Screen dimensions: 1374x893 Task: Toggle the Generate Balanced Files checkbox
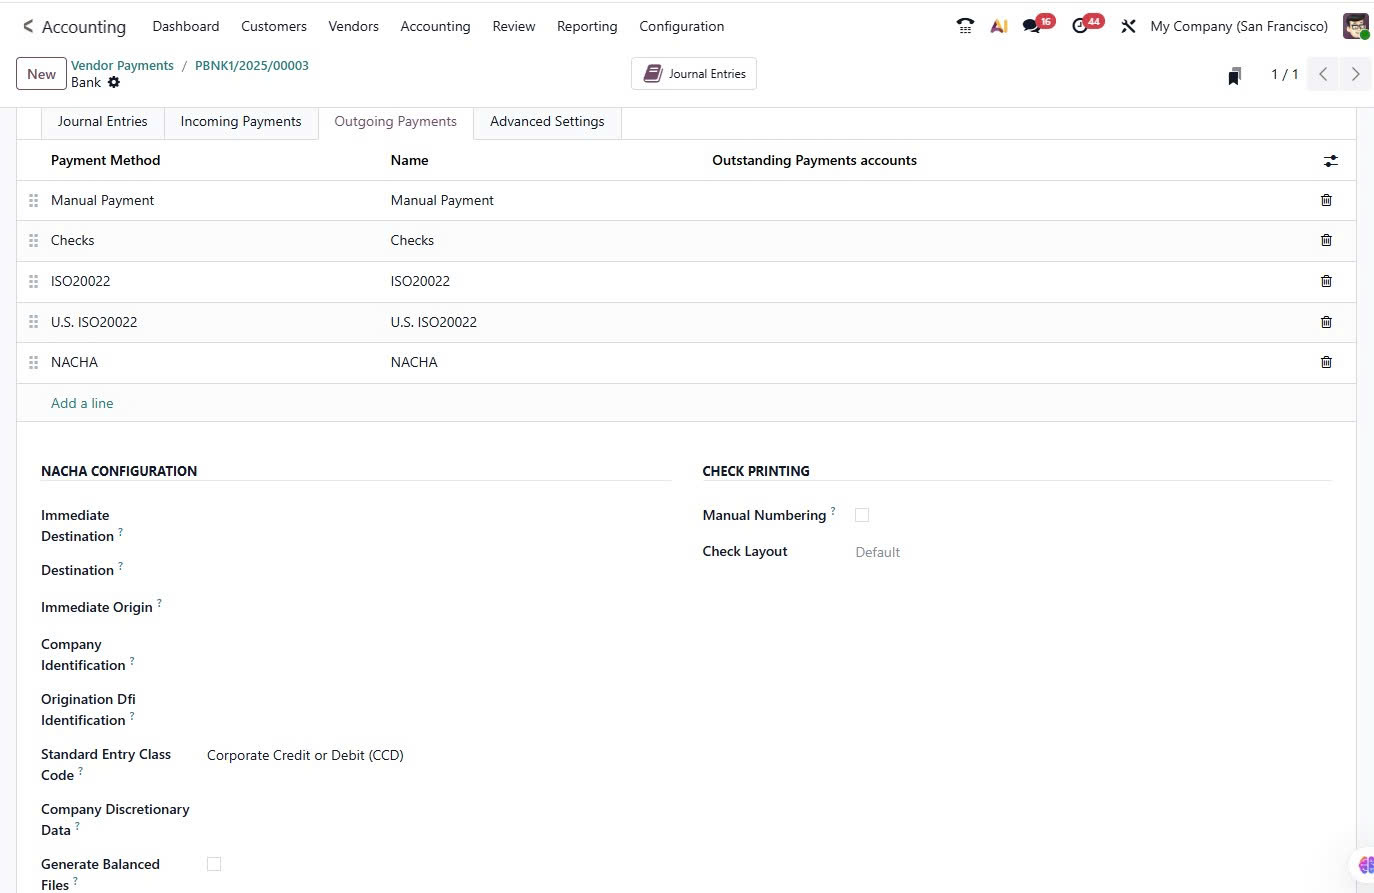point(214,864)
